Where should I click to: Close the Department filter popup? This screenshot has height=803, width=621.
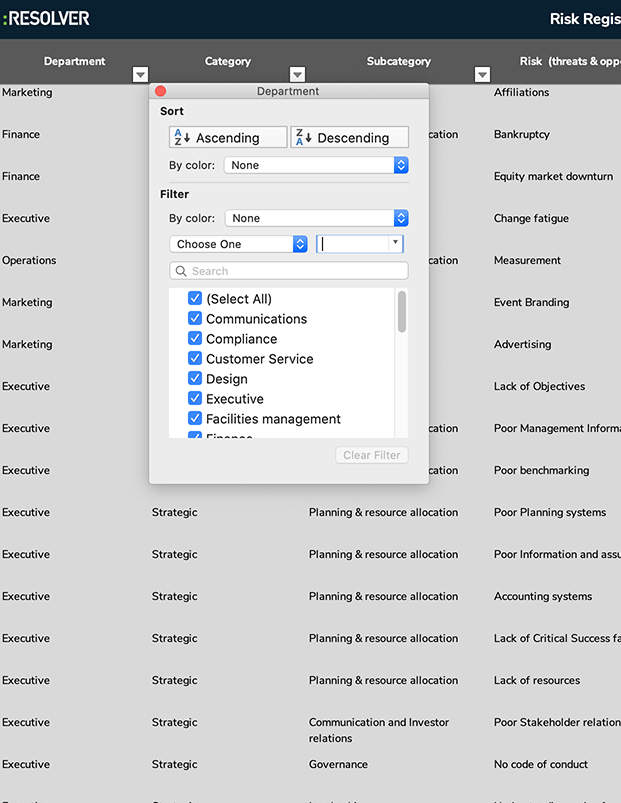point(161,92)
